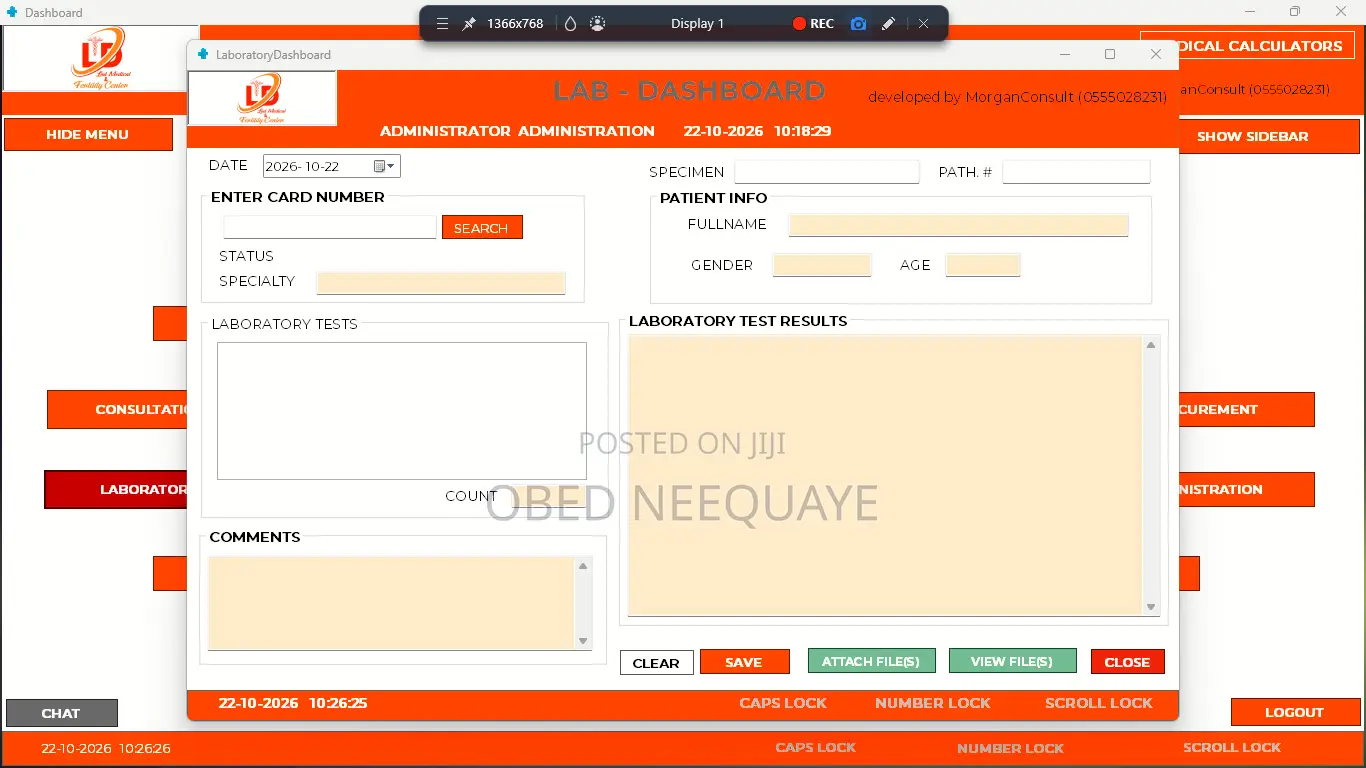The width and height of the screenshot is (1366, 768).
Task: Click inside the COMMENTS text area
Action: point(391,603)
